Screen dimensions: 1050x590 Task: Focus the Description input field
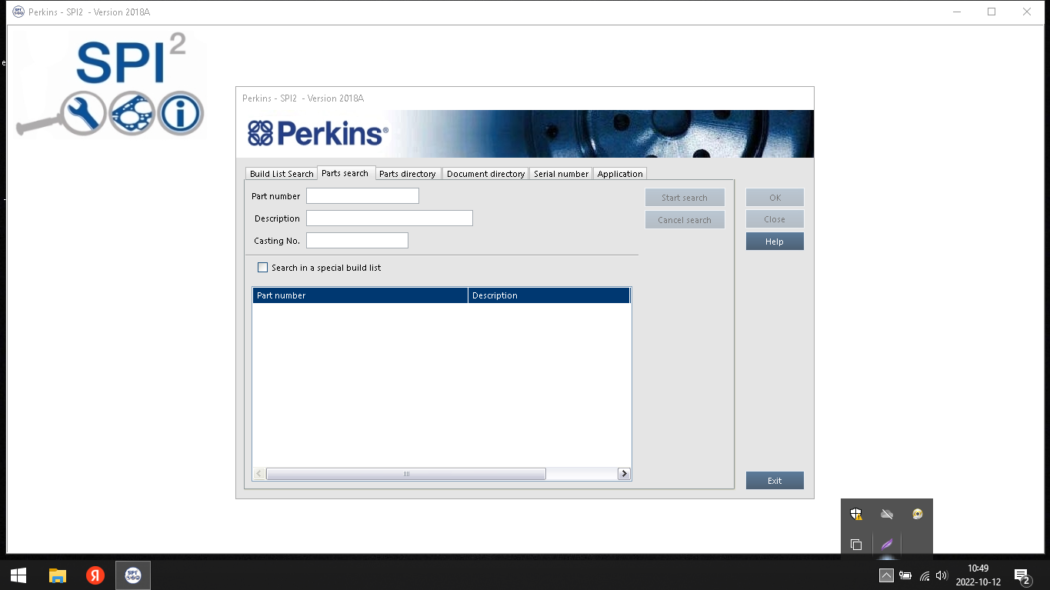[x=389, y=218]
